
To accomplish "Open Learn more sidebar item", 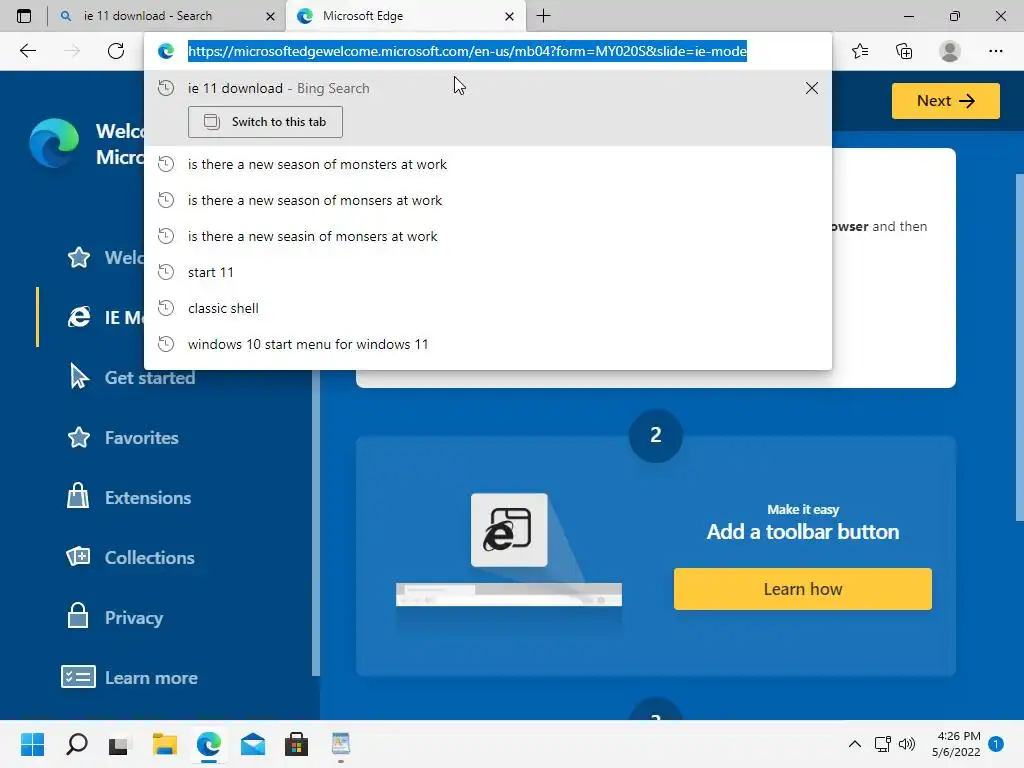I will point(129,678).
